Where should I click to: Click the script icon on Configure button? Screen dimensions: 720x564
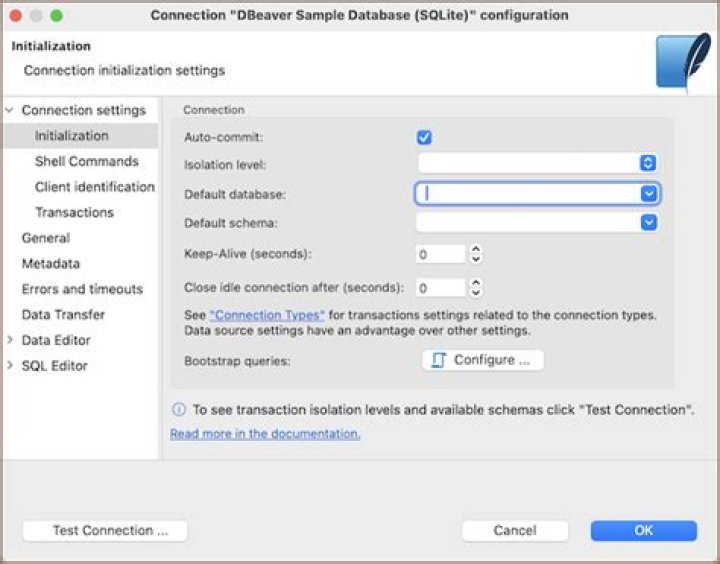click(x=439, y=361)
